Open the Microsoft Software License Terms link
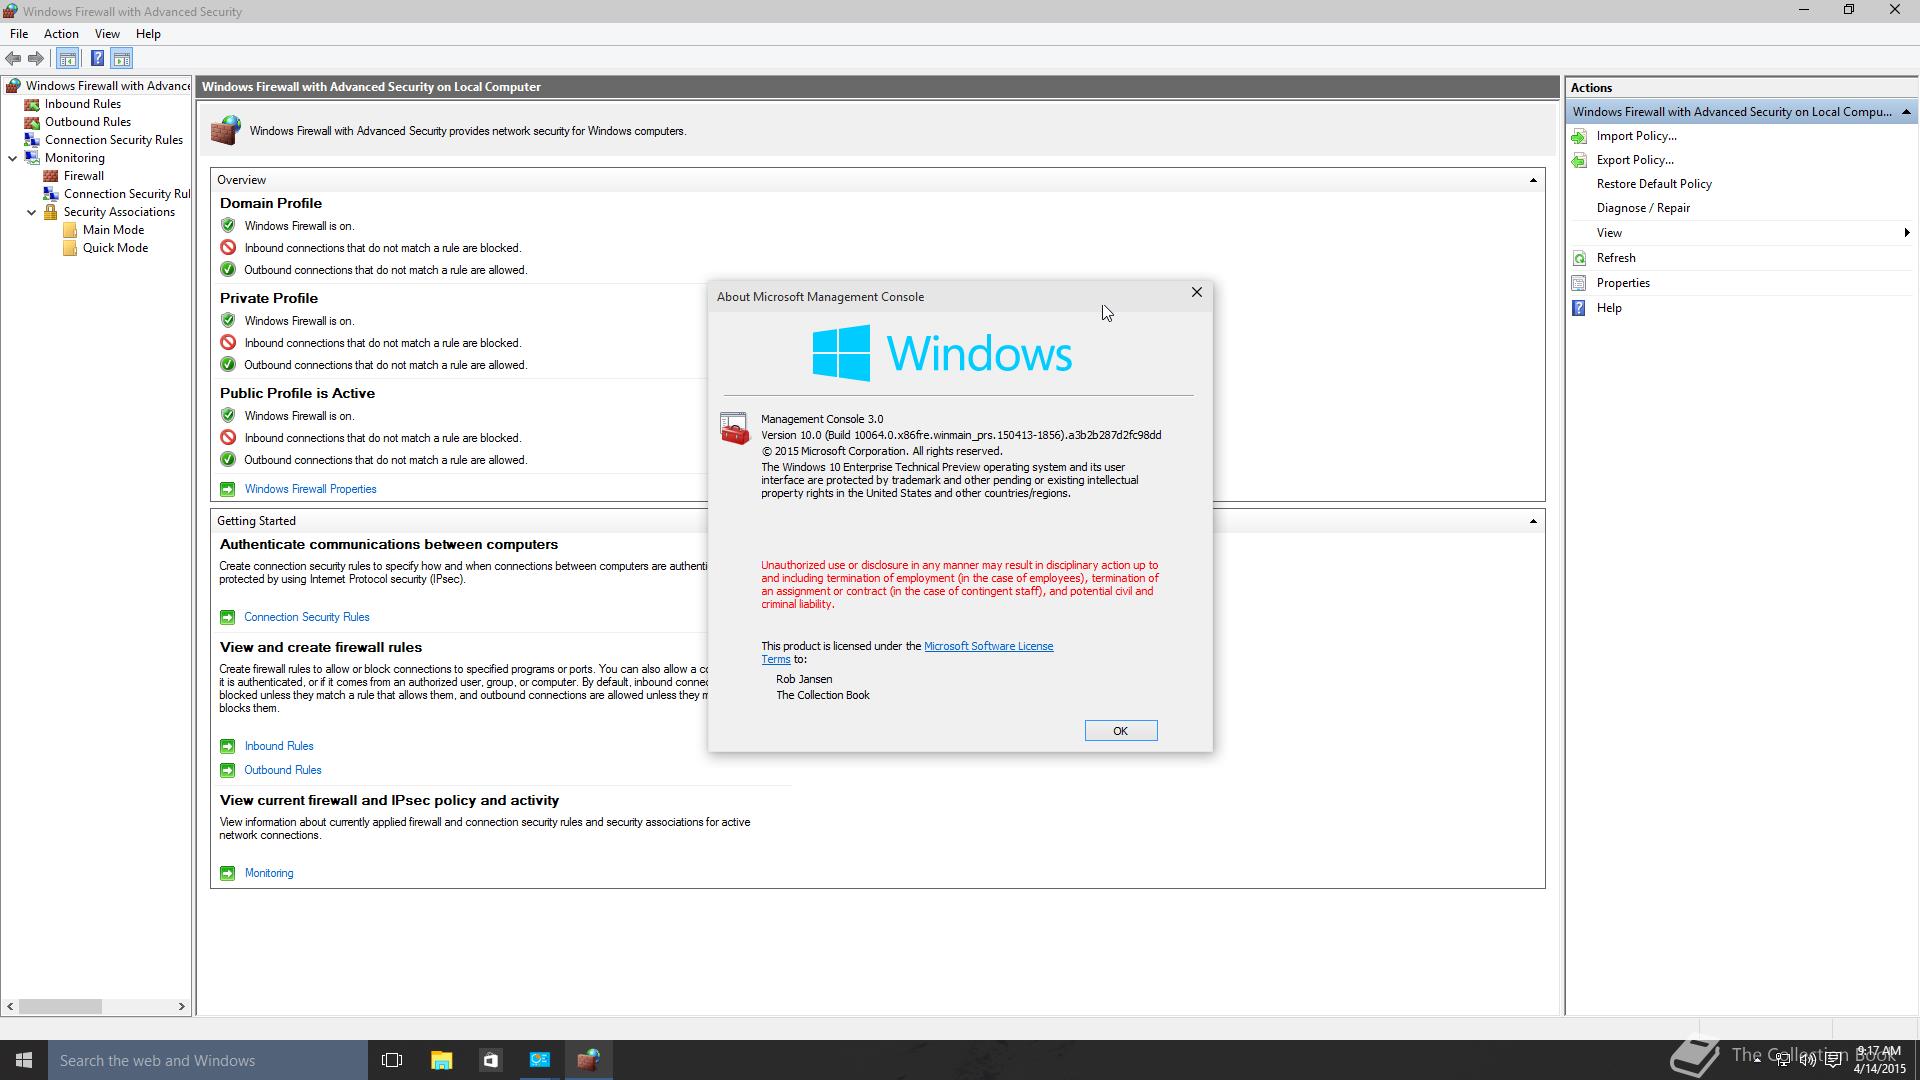Screen dimensions: 1920x1080 [987, 646]
